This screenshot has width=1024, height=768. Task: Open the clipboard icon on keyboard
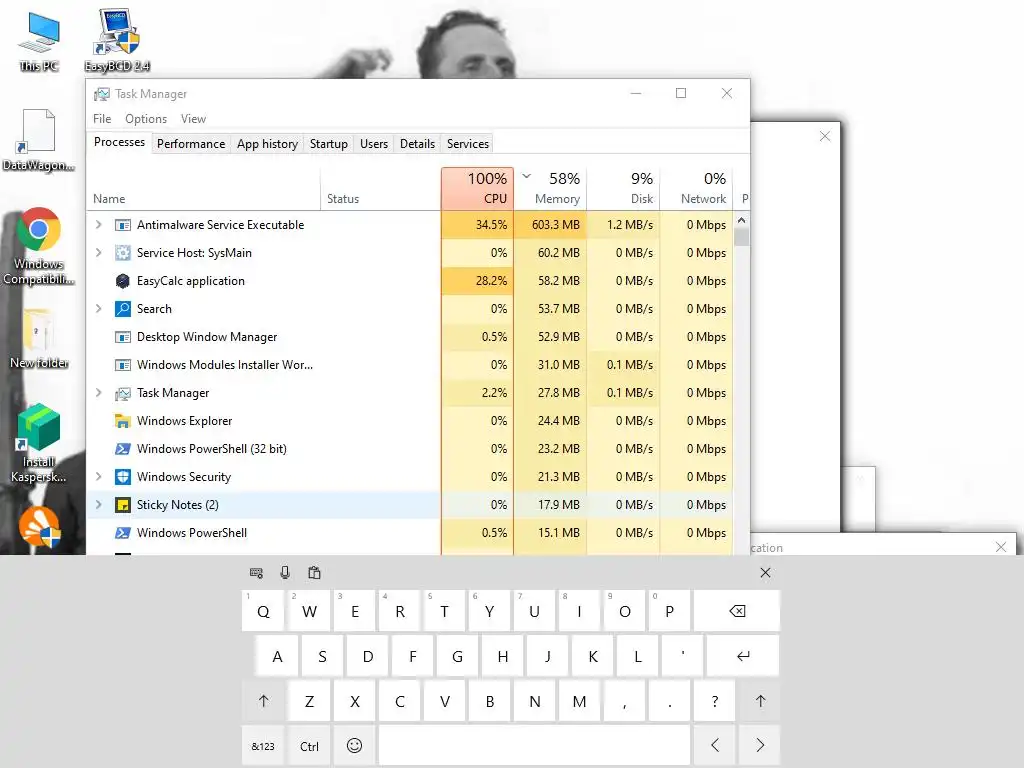[314, 573]
